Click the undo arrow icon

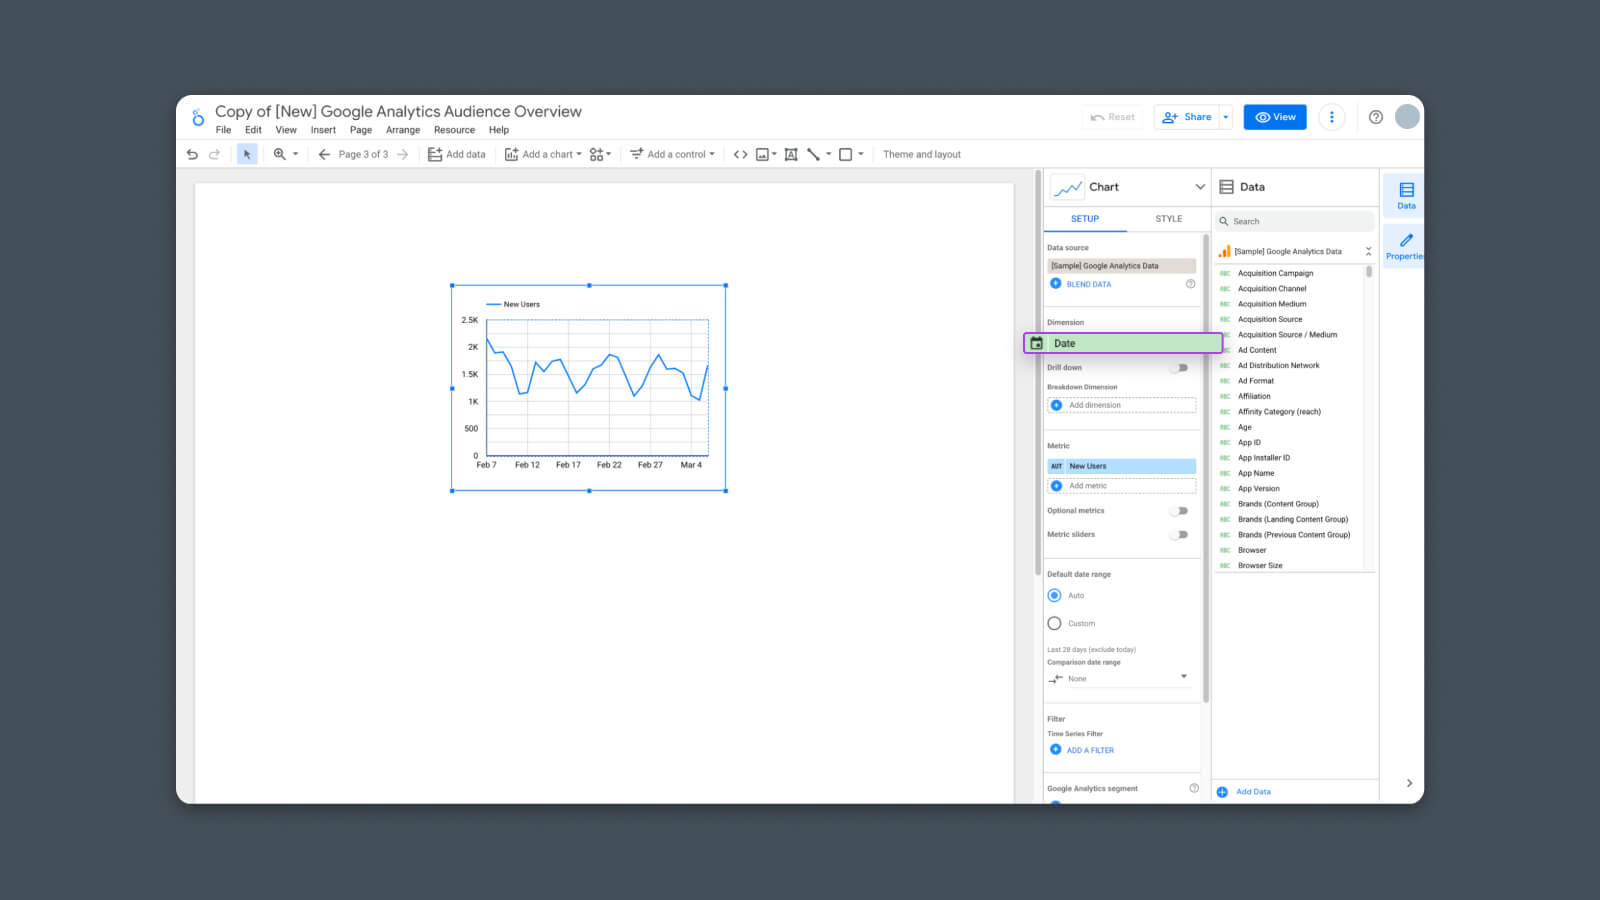click(x=192, y=154)
